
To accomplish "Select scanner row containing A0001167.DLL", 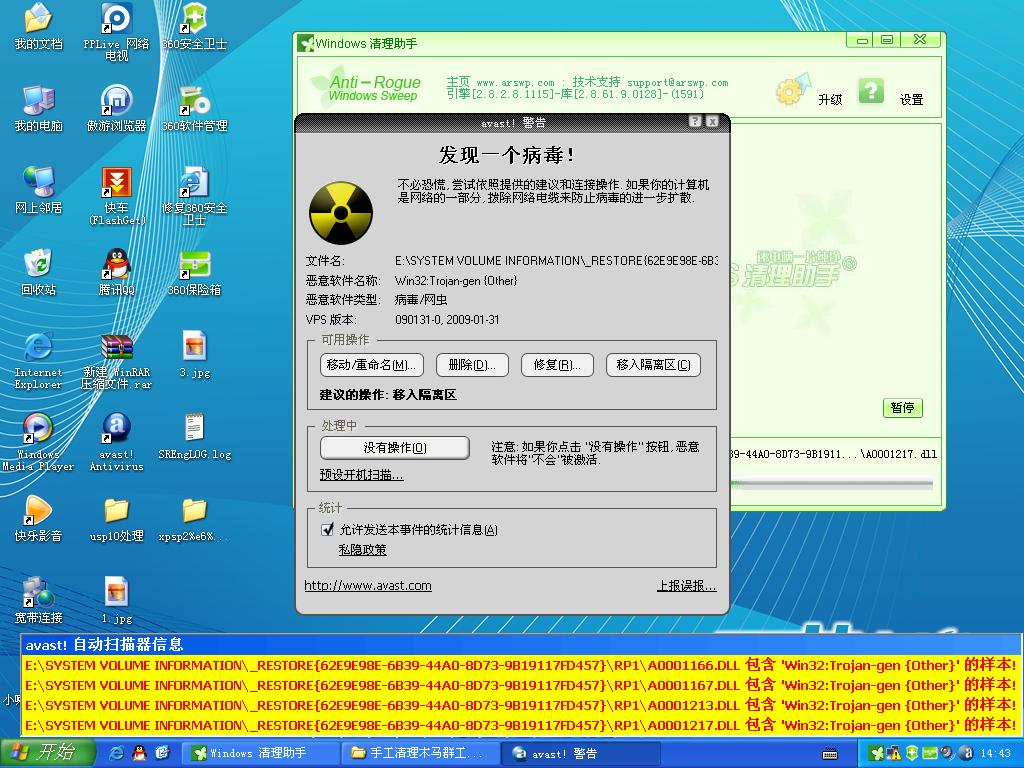I will point(520,686).
